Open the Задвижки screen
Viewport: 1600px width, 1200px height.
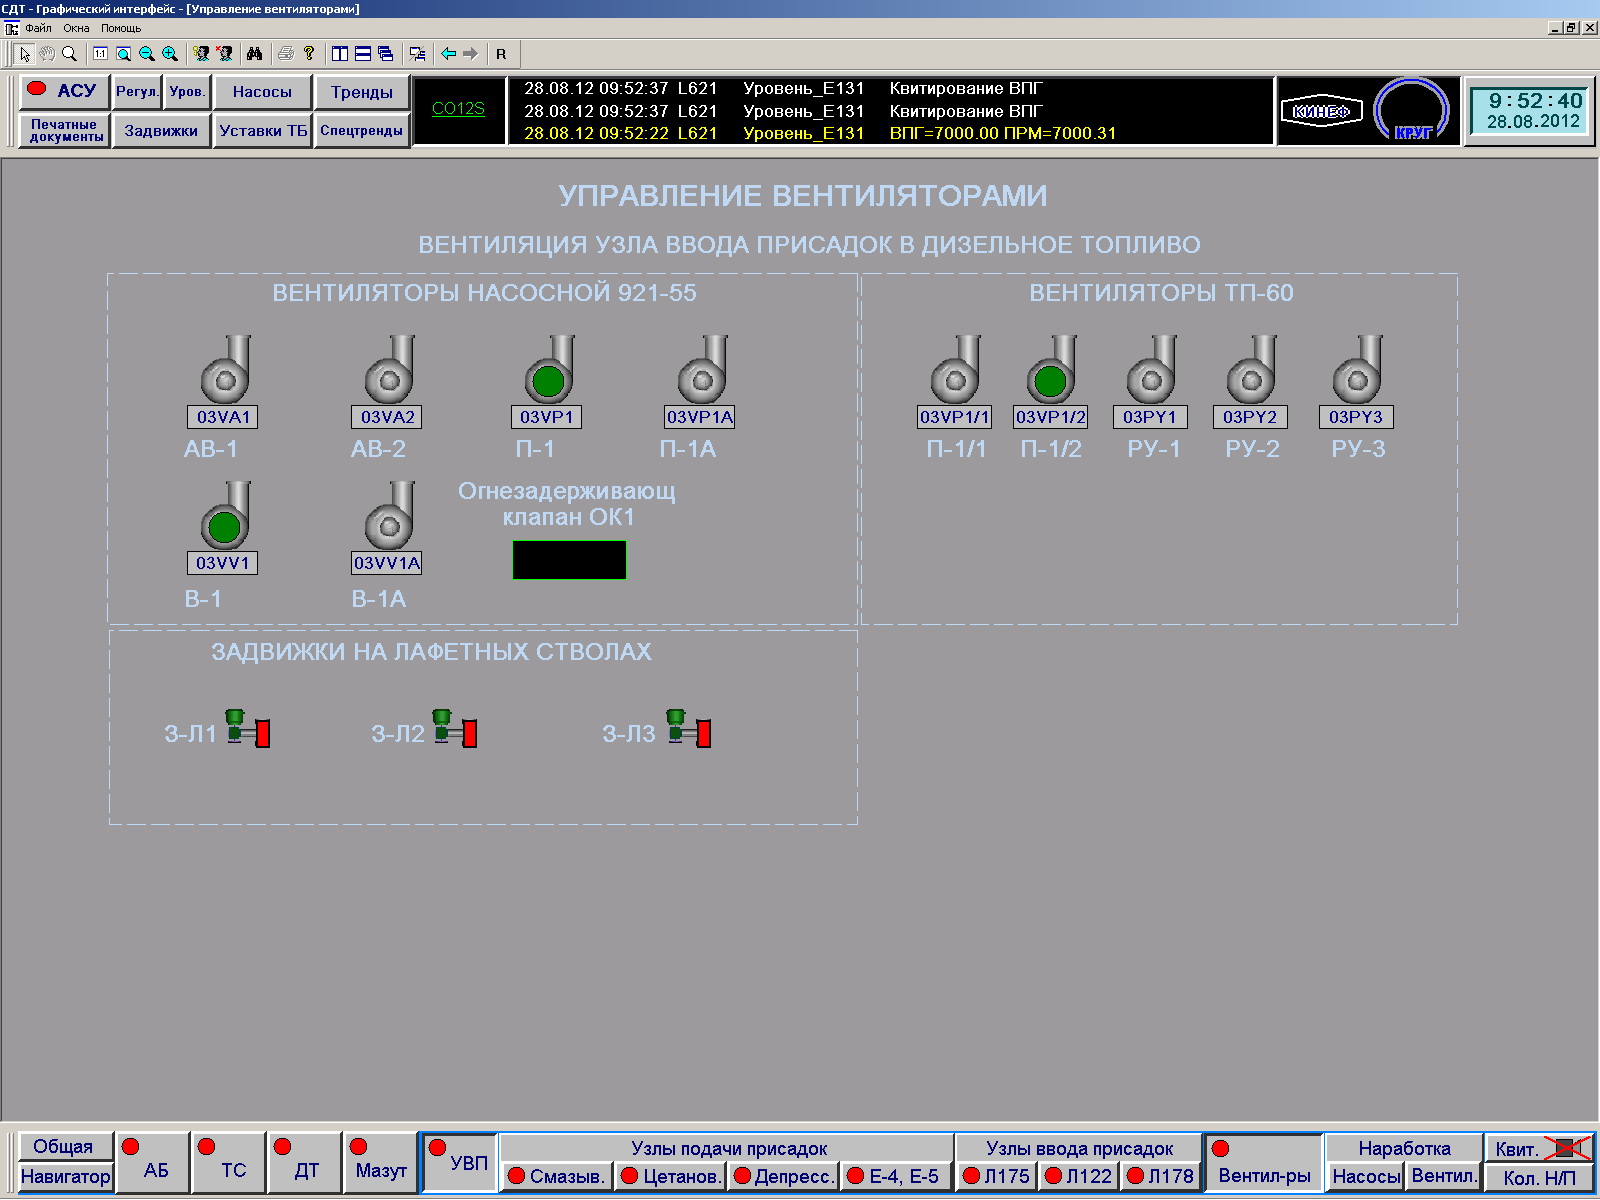coord(161,131)
